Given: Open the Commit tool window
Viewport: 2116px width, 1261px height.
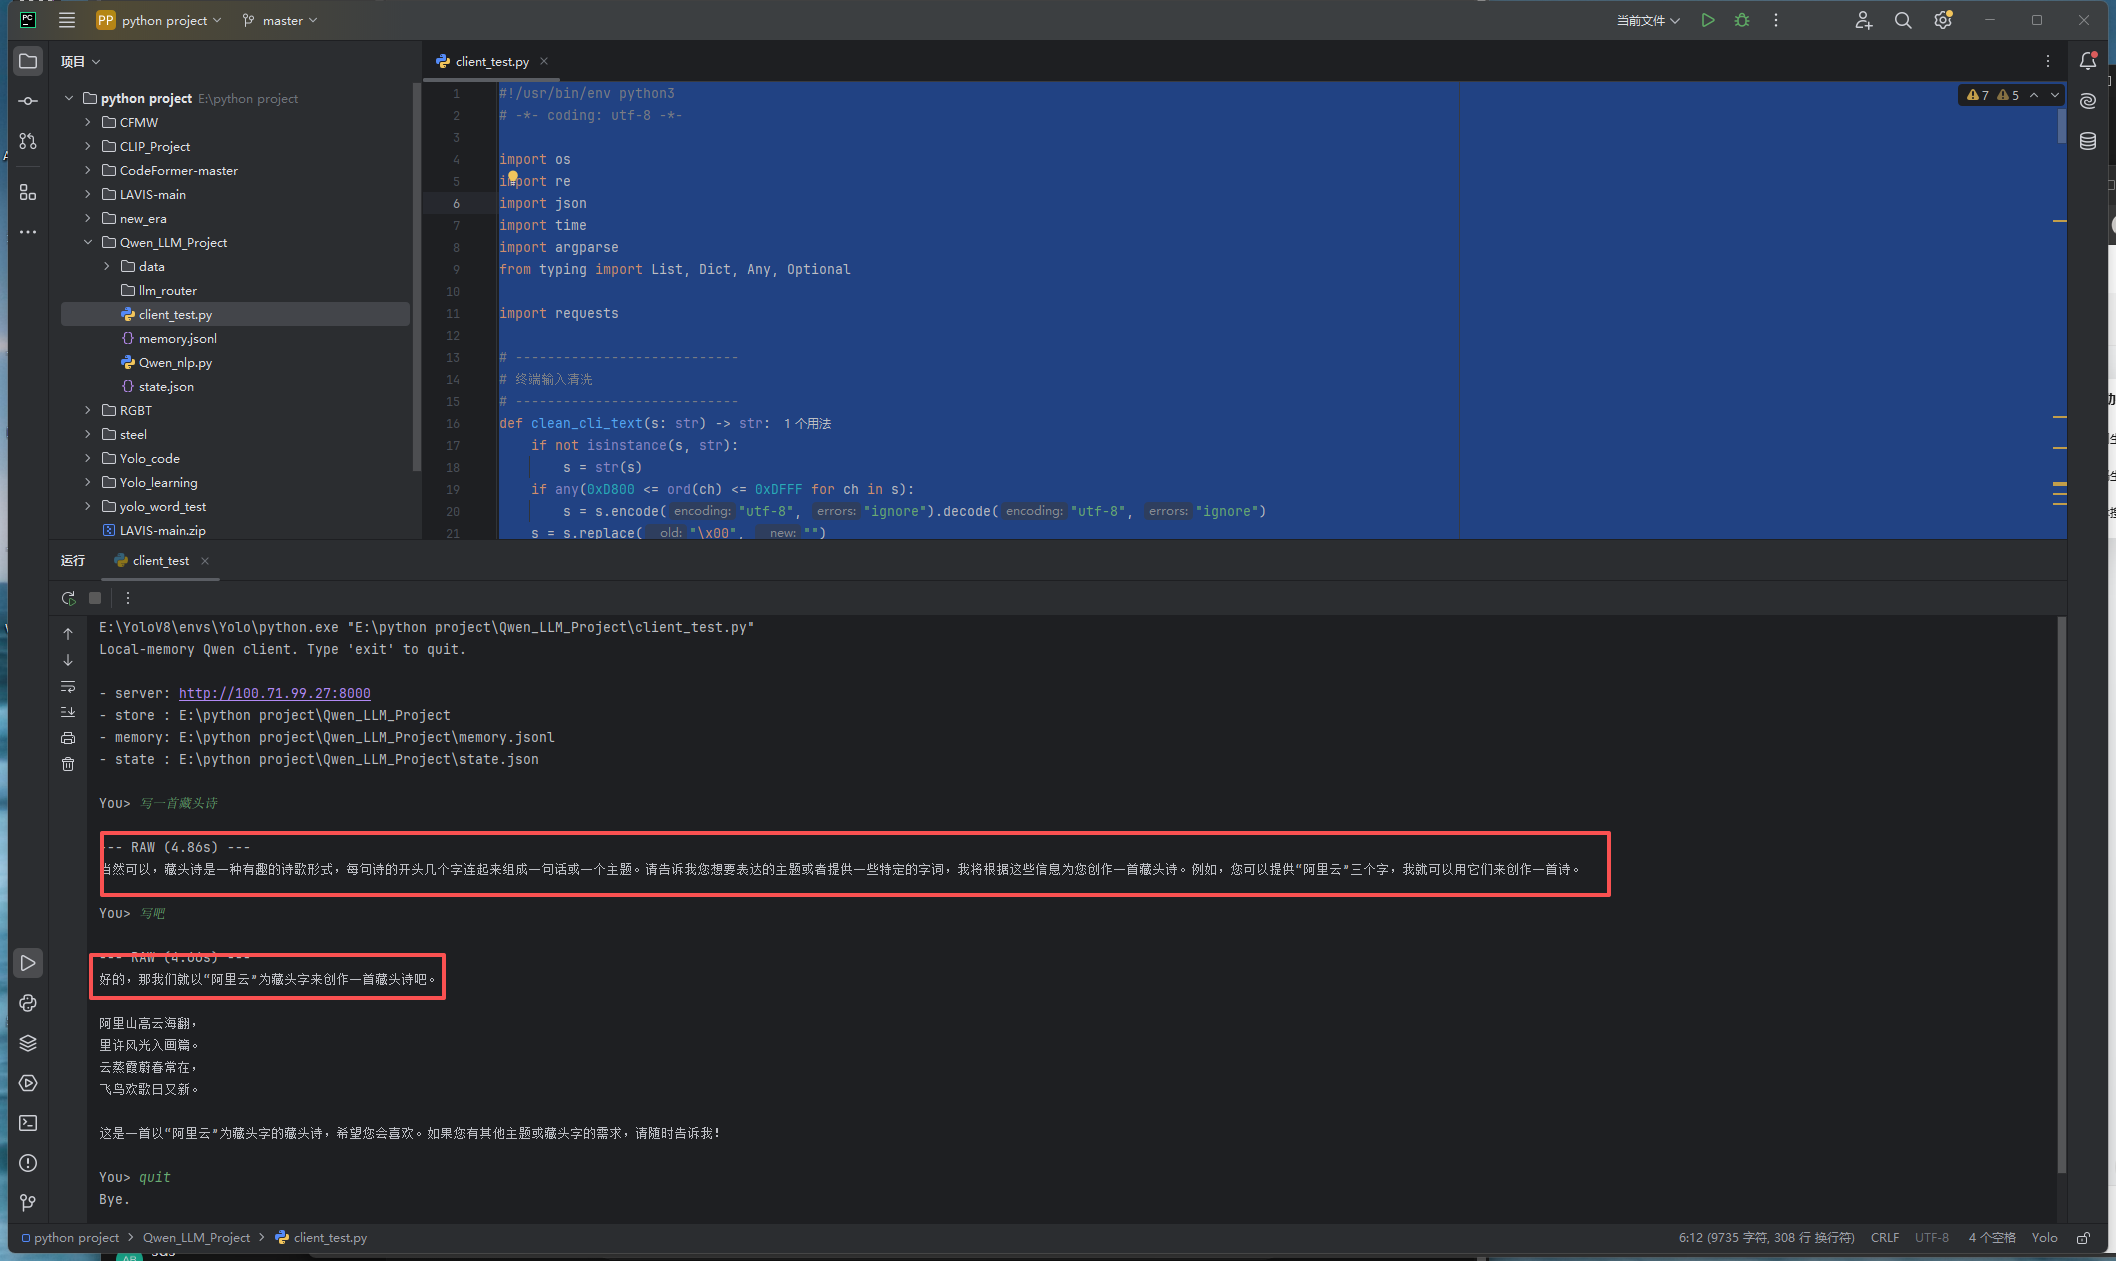Looking at the screenshot, I should 28,101.
